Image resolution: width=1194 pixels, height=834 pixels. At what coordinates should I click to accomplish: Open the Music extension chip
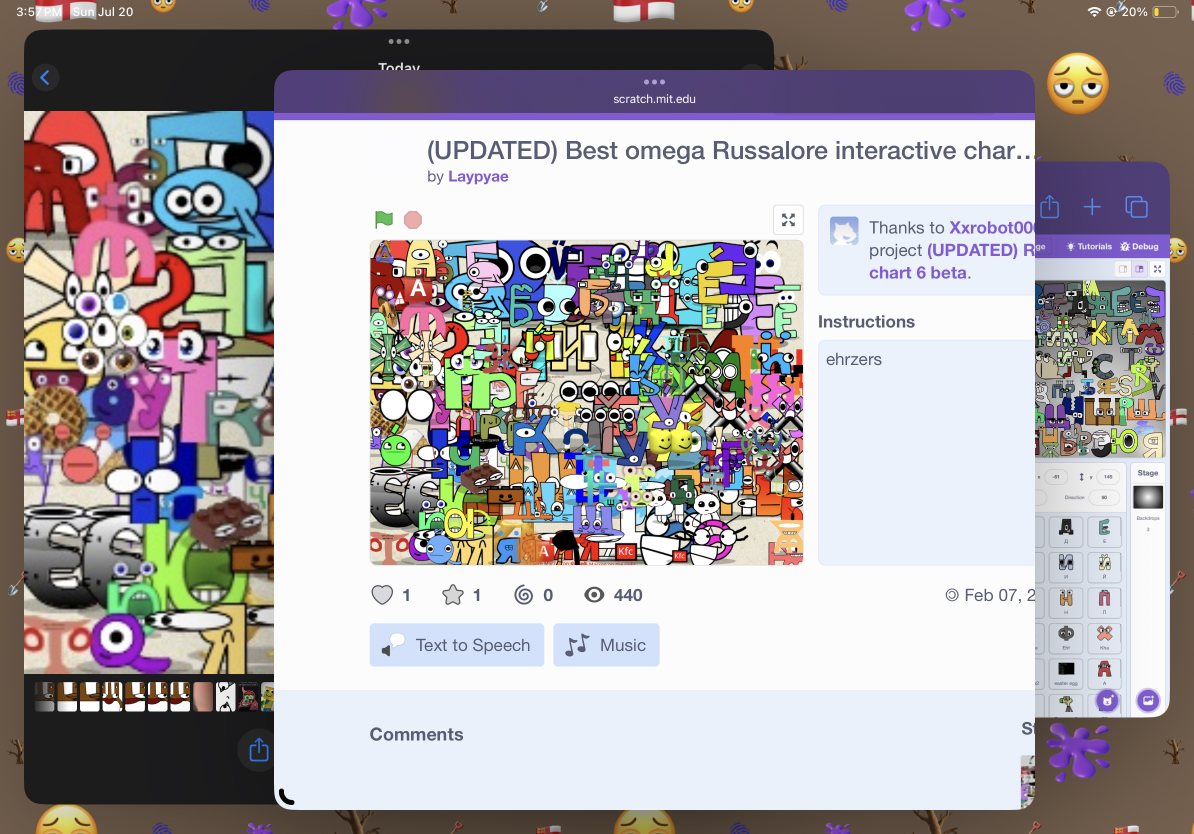606,645
